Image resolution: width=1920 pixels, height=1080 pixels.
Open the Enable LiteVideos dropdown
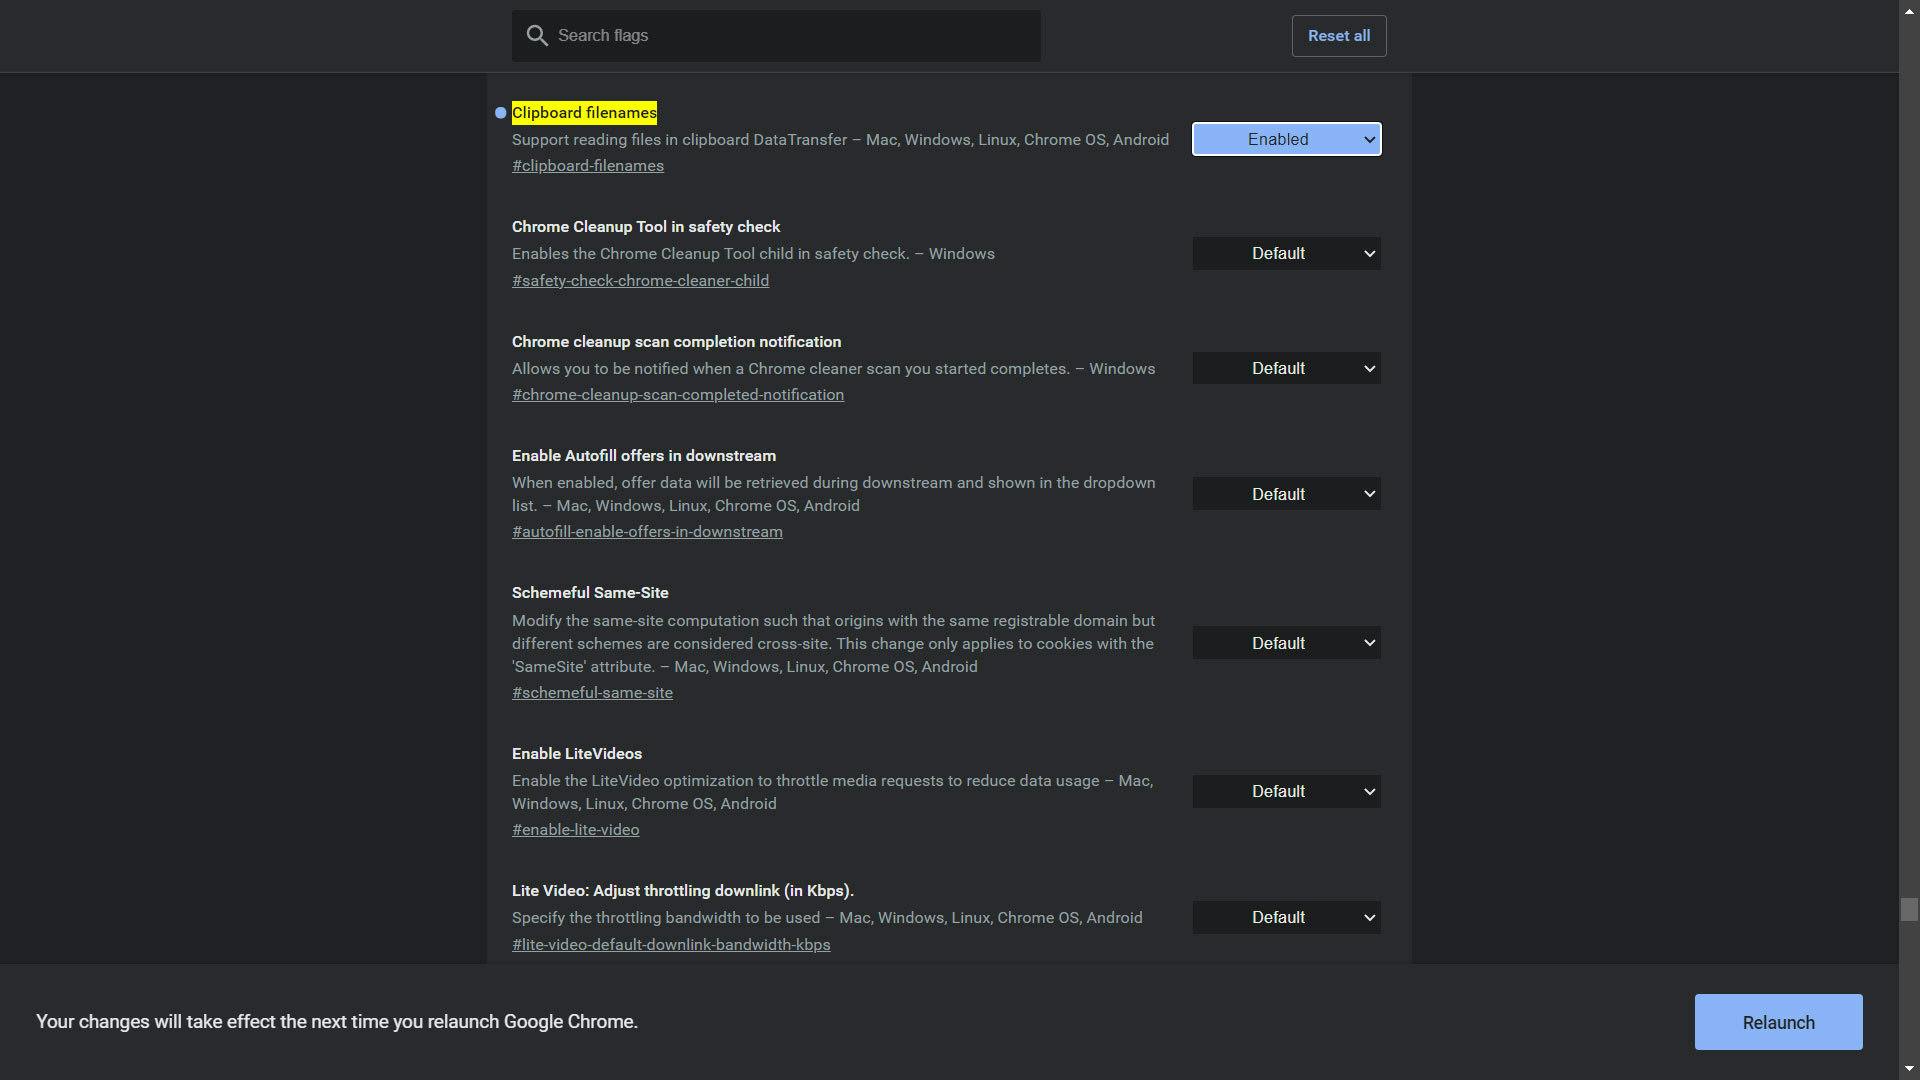pos(1286,792)
